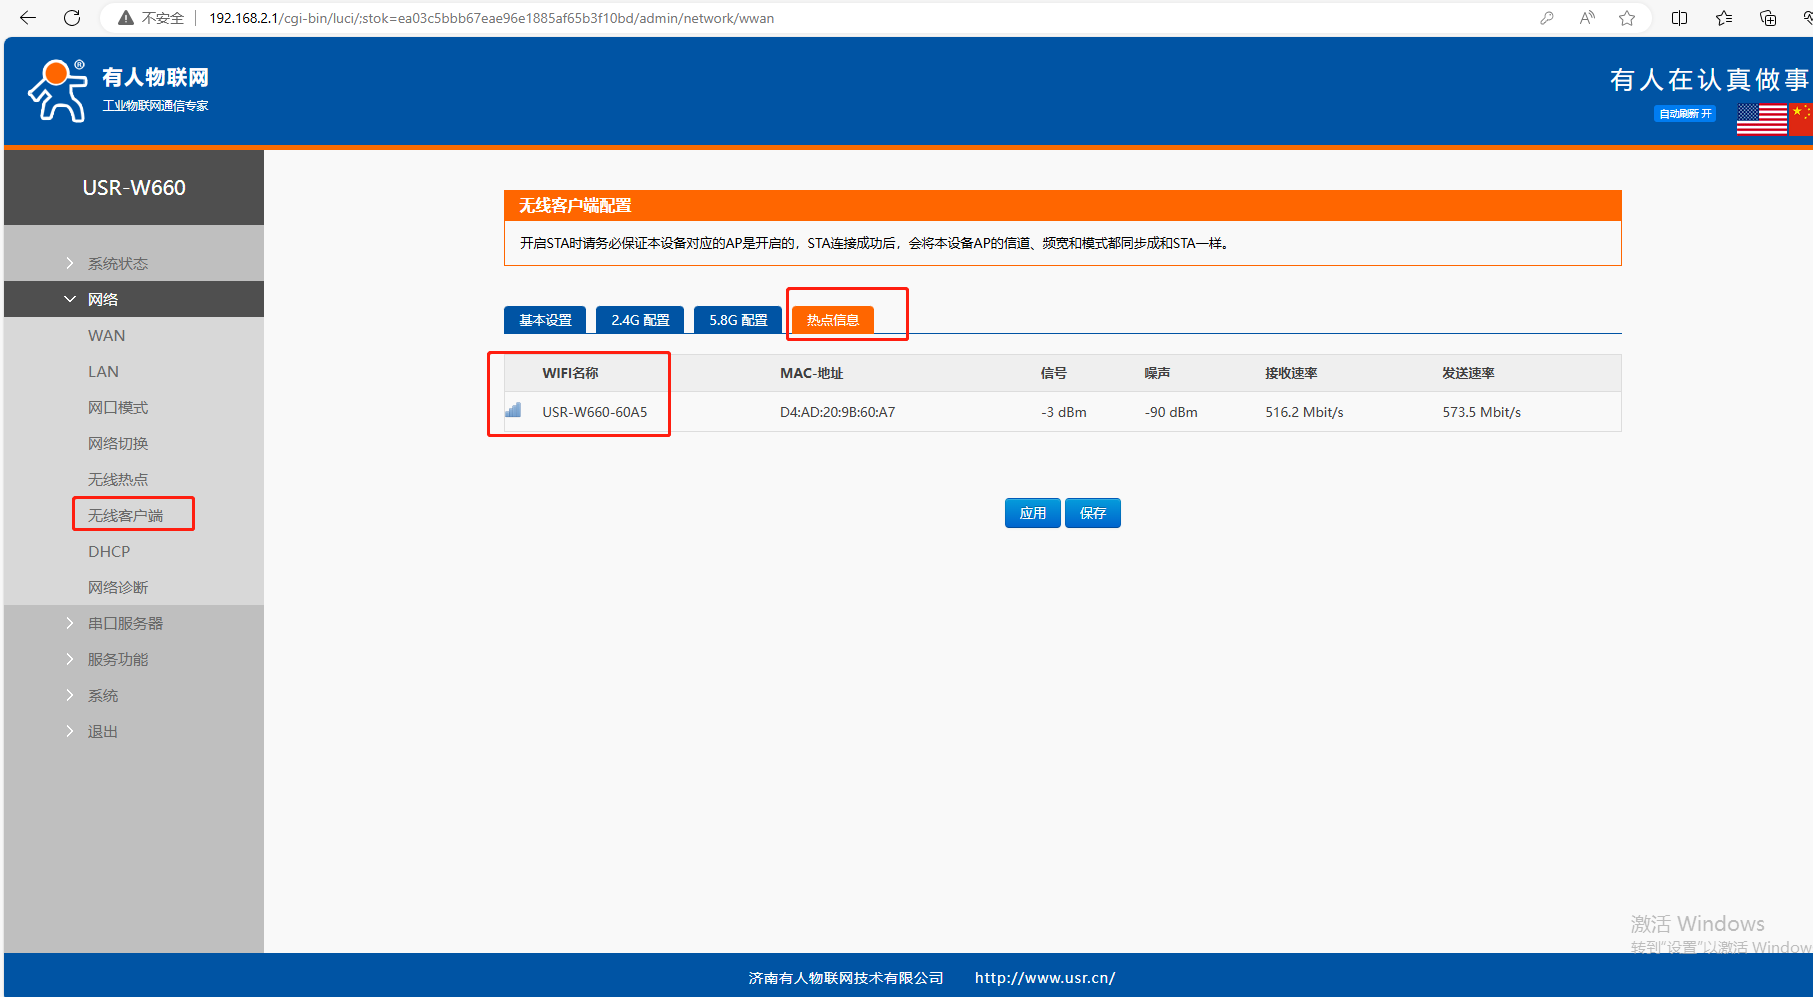Open the http://www.usr.cn/ footer link
Screen dimensions: 1813x997
coord(1045,978)
